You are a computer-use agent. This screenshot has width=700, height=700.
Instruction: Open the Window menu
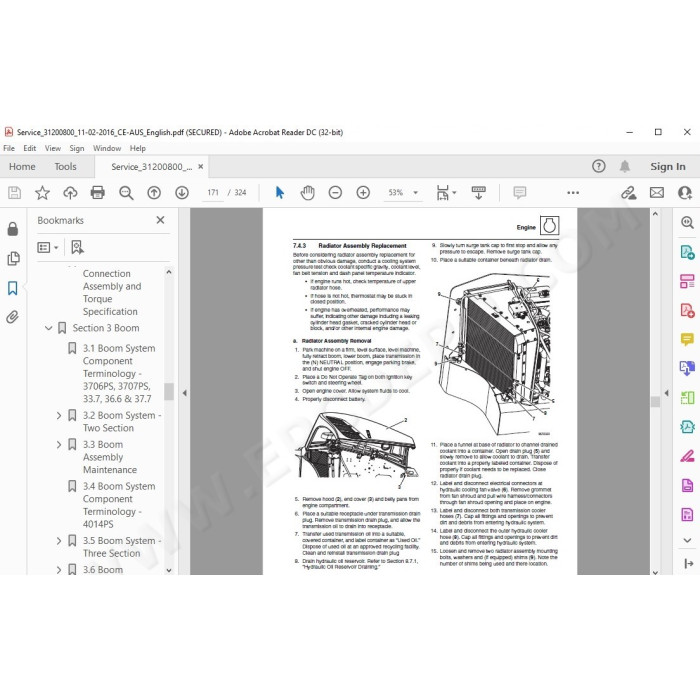coord(107,148)
